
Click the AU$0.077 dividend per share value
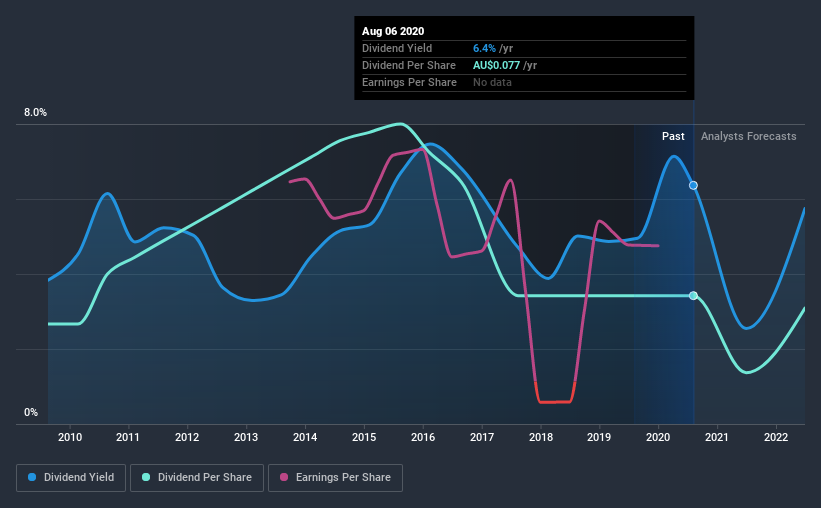[496, 65]
